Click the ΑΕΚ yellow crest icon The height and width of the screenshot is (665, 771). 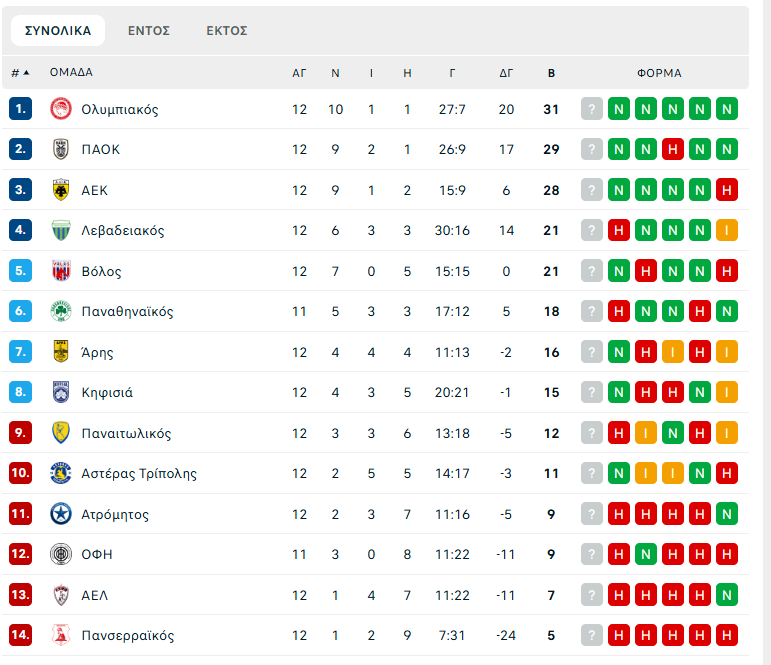(x=61, y=190)
